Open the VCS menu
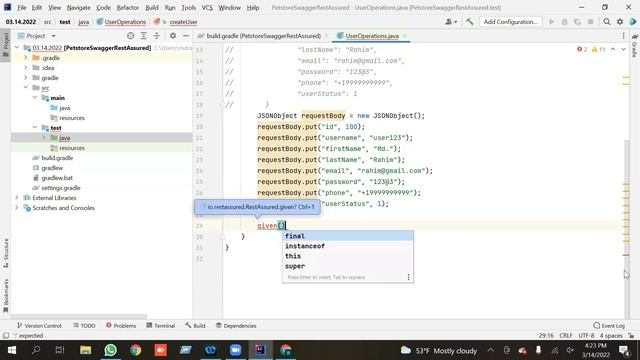The width and height of the screenshot is (640, 360). (x=207, y=7)
